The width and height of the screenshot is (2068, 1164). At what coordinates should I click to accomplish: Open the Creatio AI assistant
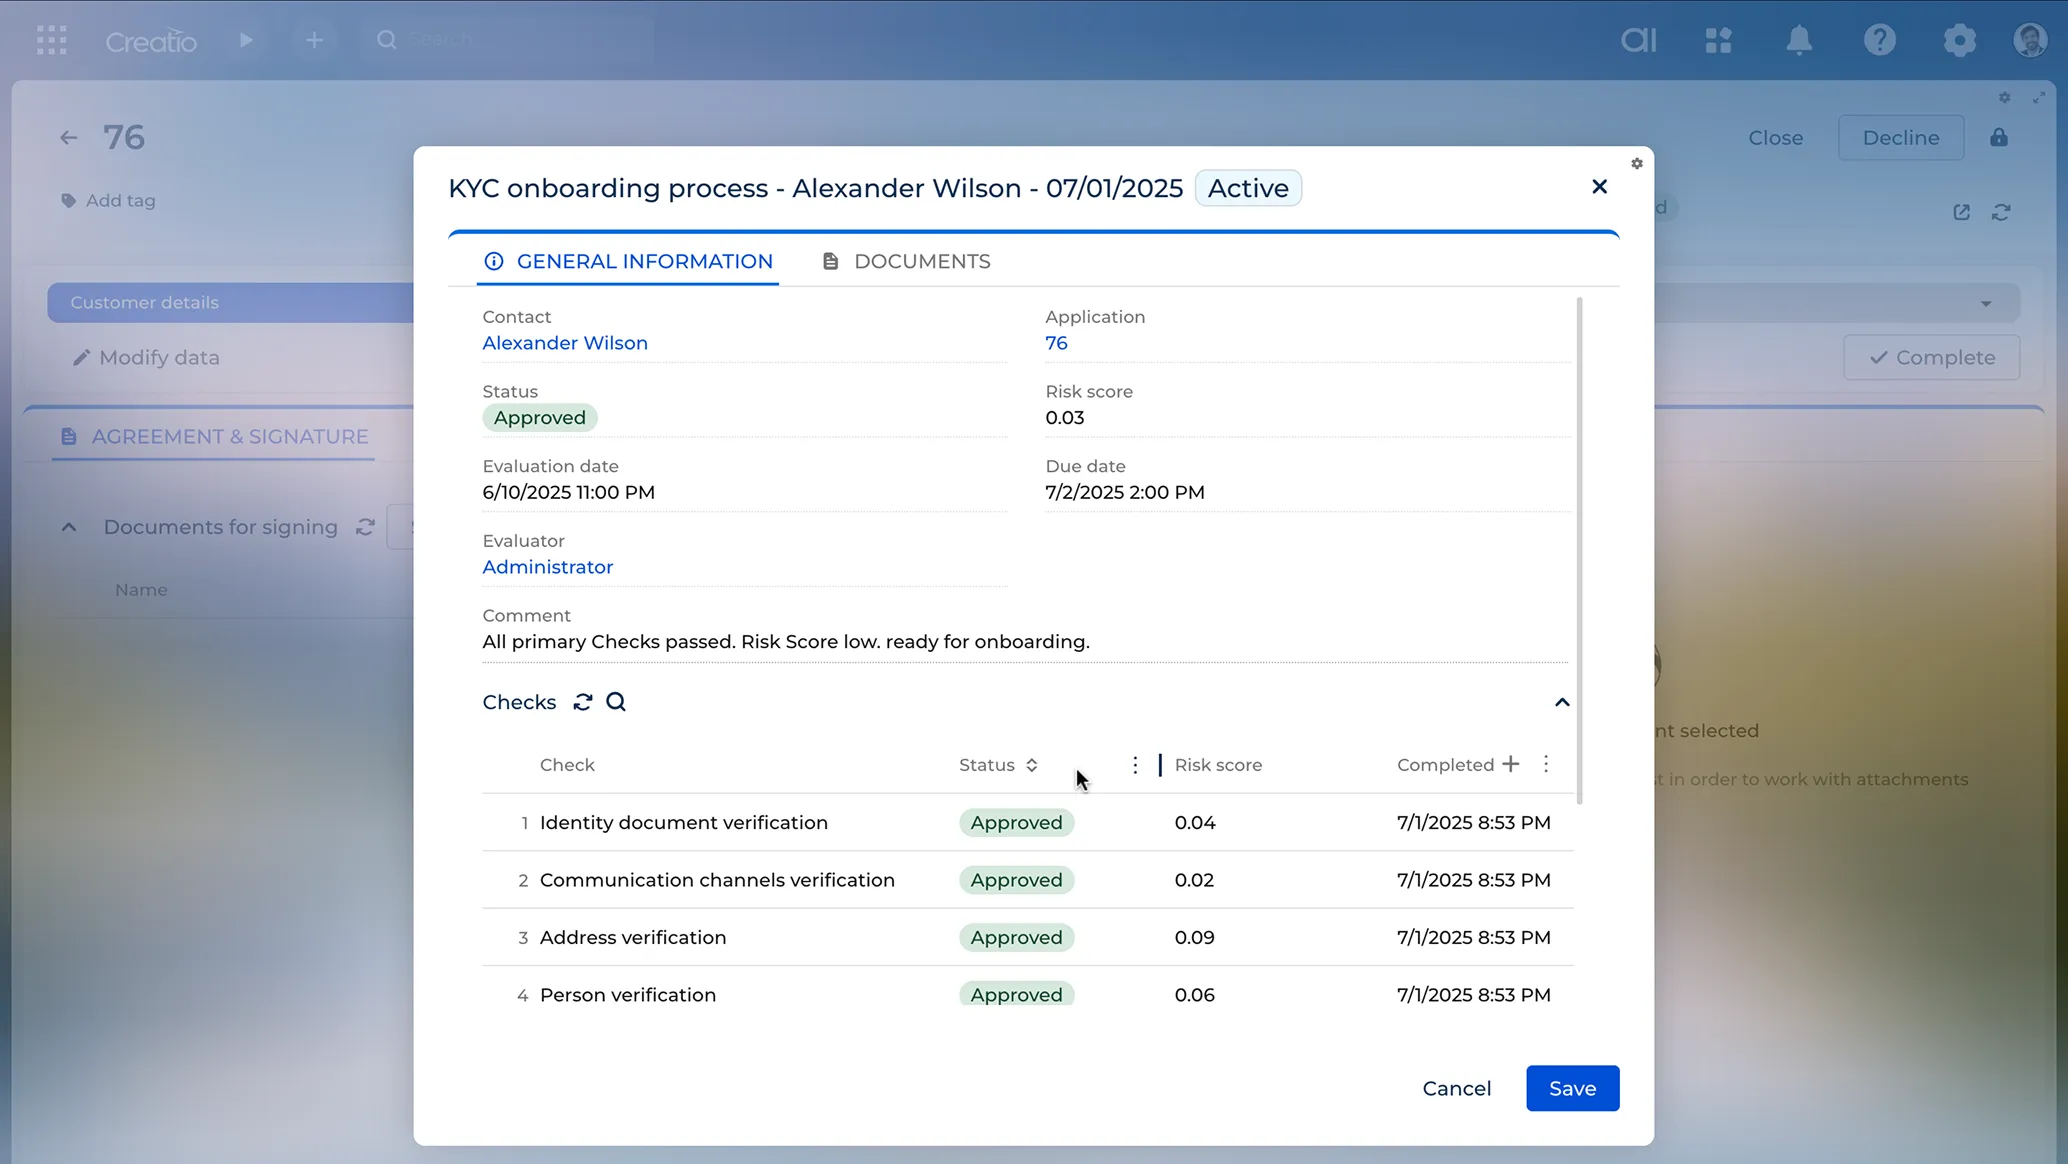click(1637, 40)
